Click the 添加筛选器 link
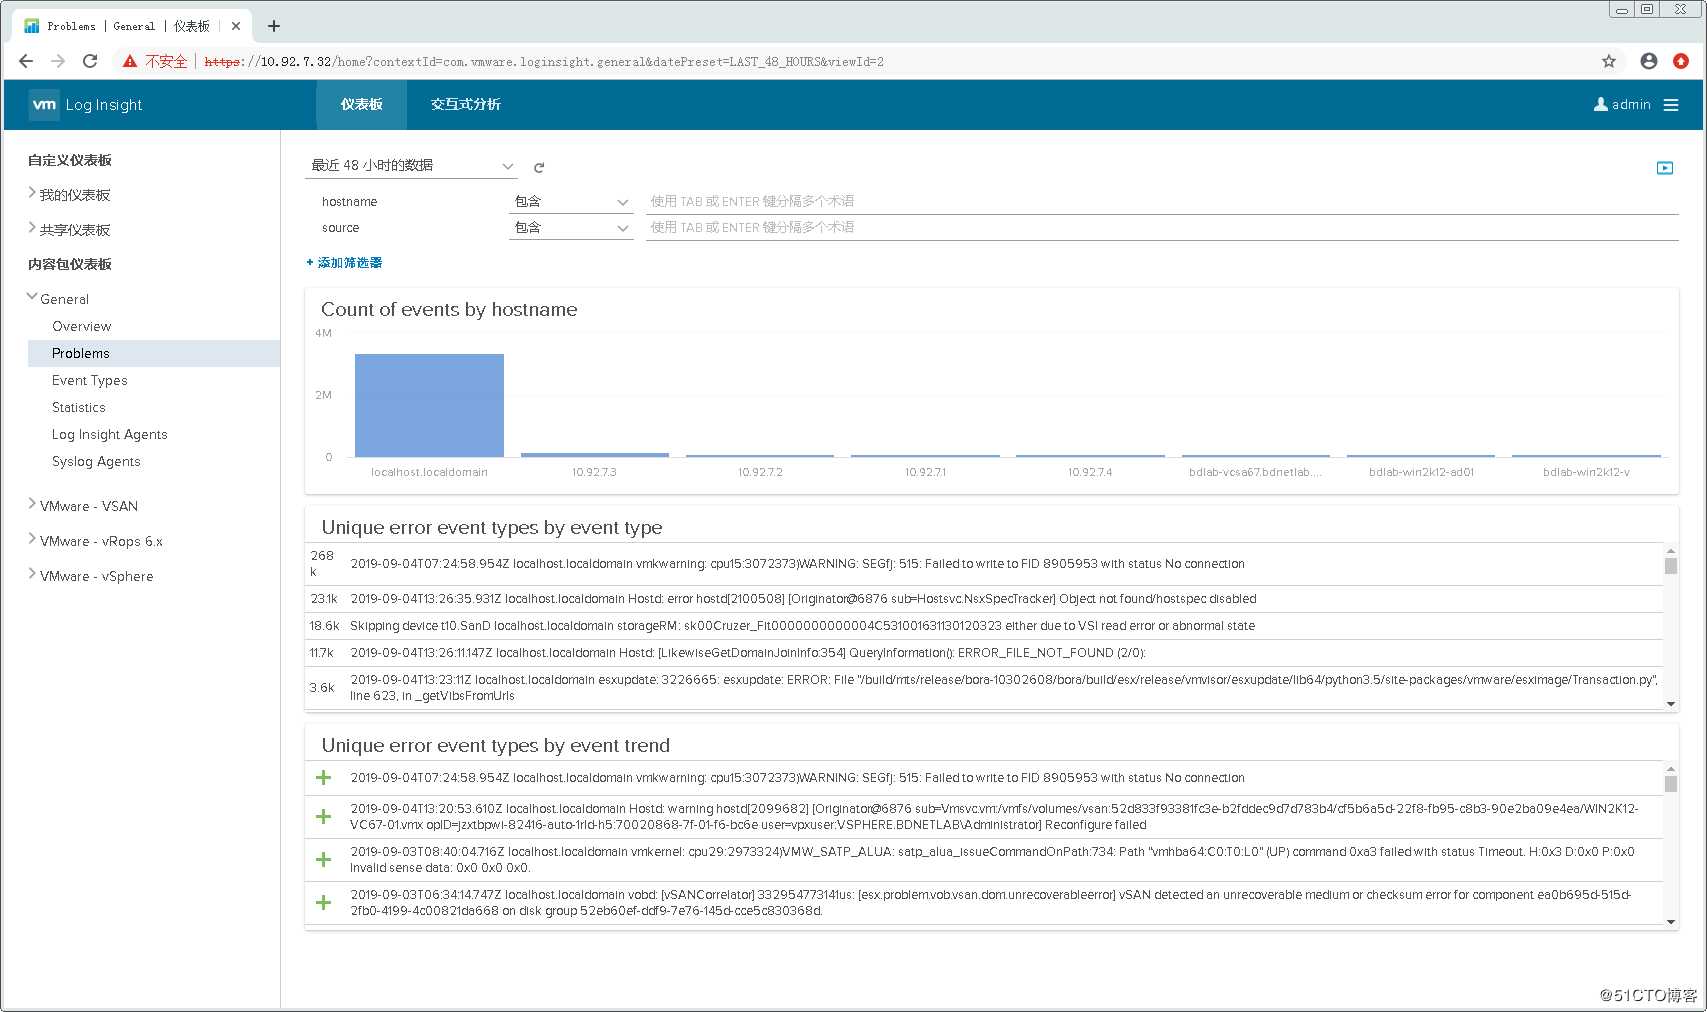The width and height of the screenshot is (1707, 1012). [344, 263]
